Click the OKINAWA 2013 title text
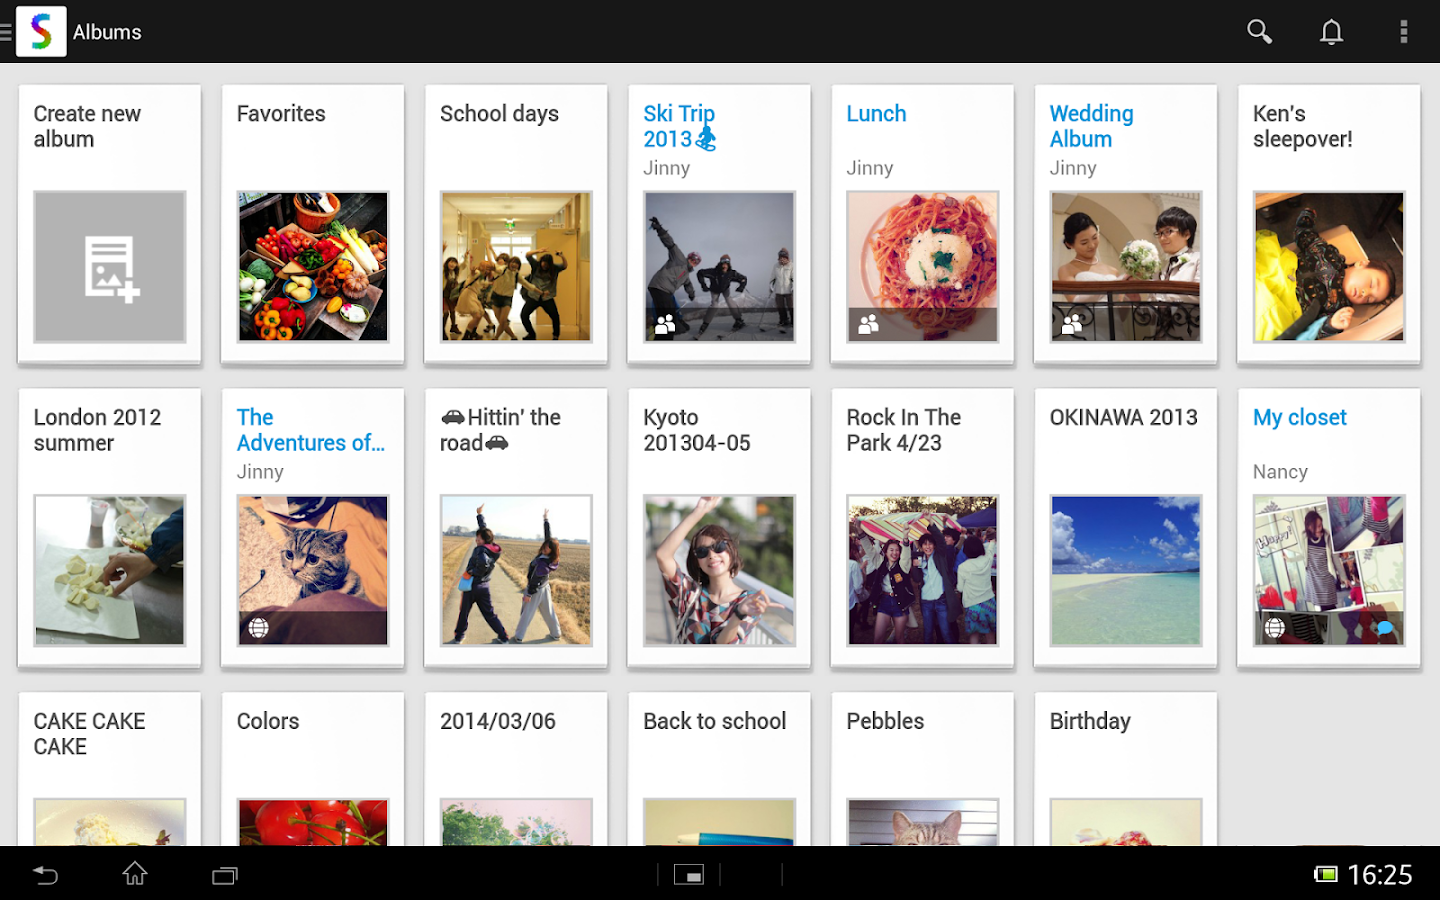This screenshot has height=900, width=1440. coord(1123,418)
